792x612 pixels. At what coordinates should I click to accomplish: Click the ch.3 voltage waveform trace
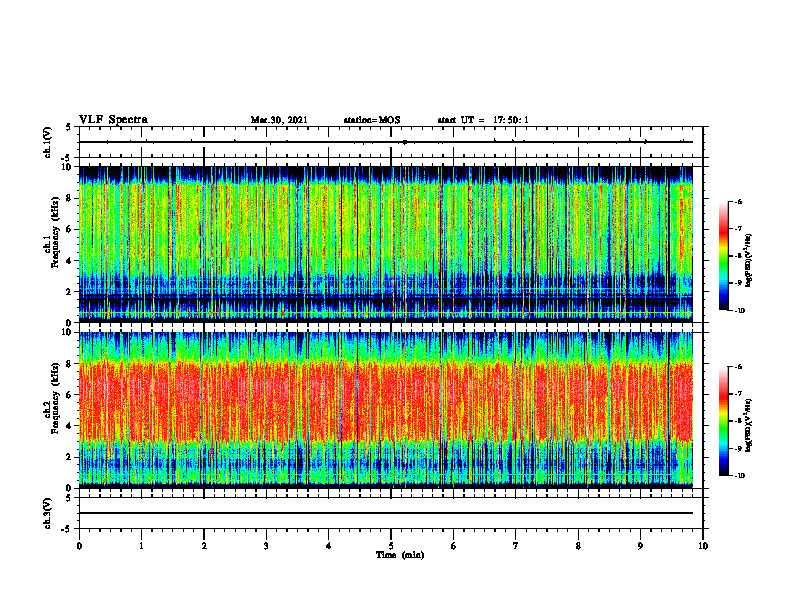(x=385, y=513)
